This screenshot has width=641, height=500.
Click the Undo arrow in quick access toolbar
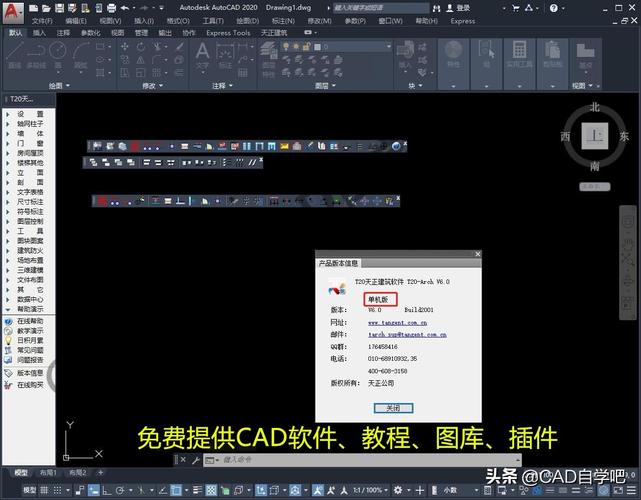point(125,8)
